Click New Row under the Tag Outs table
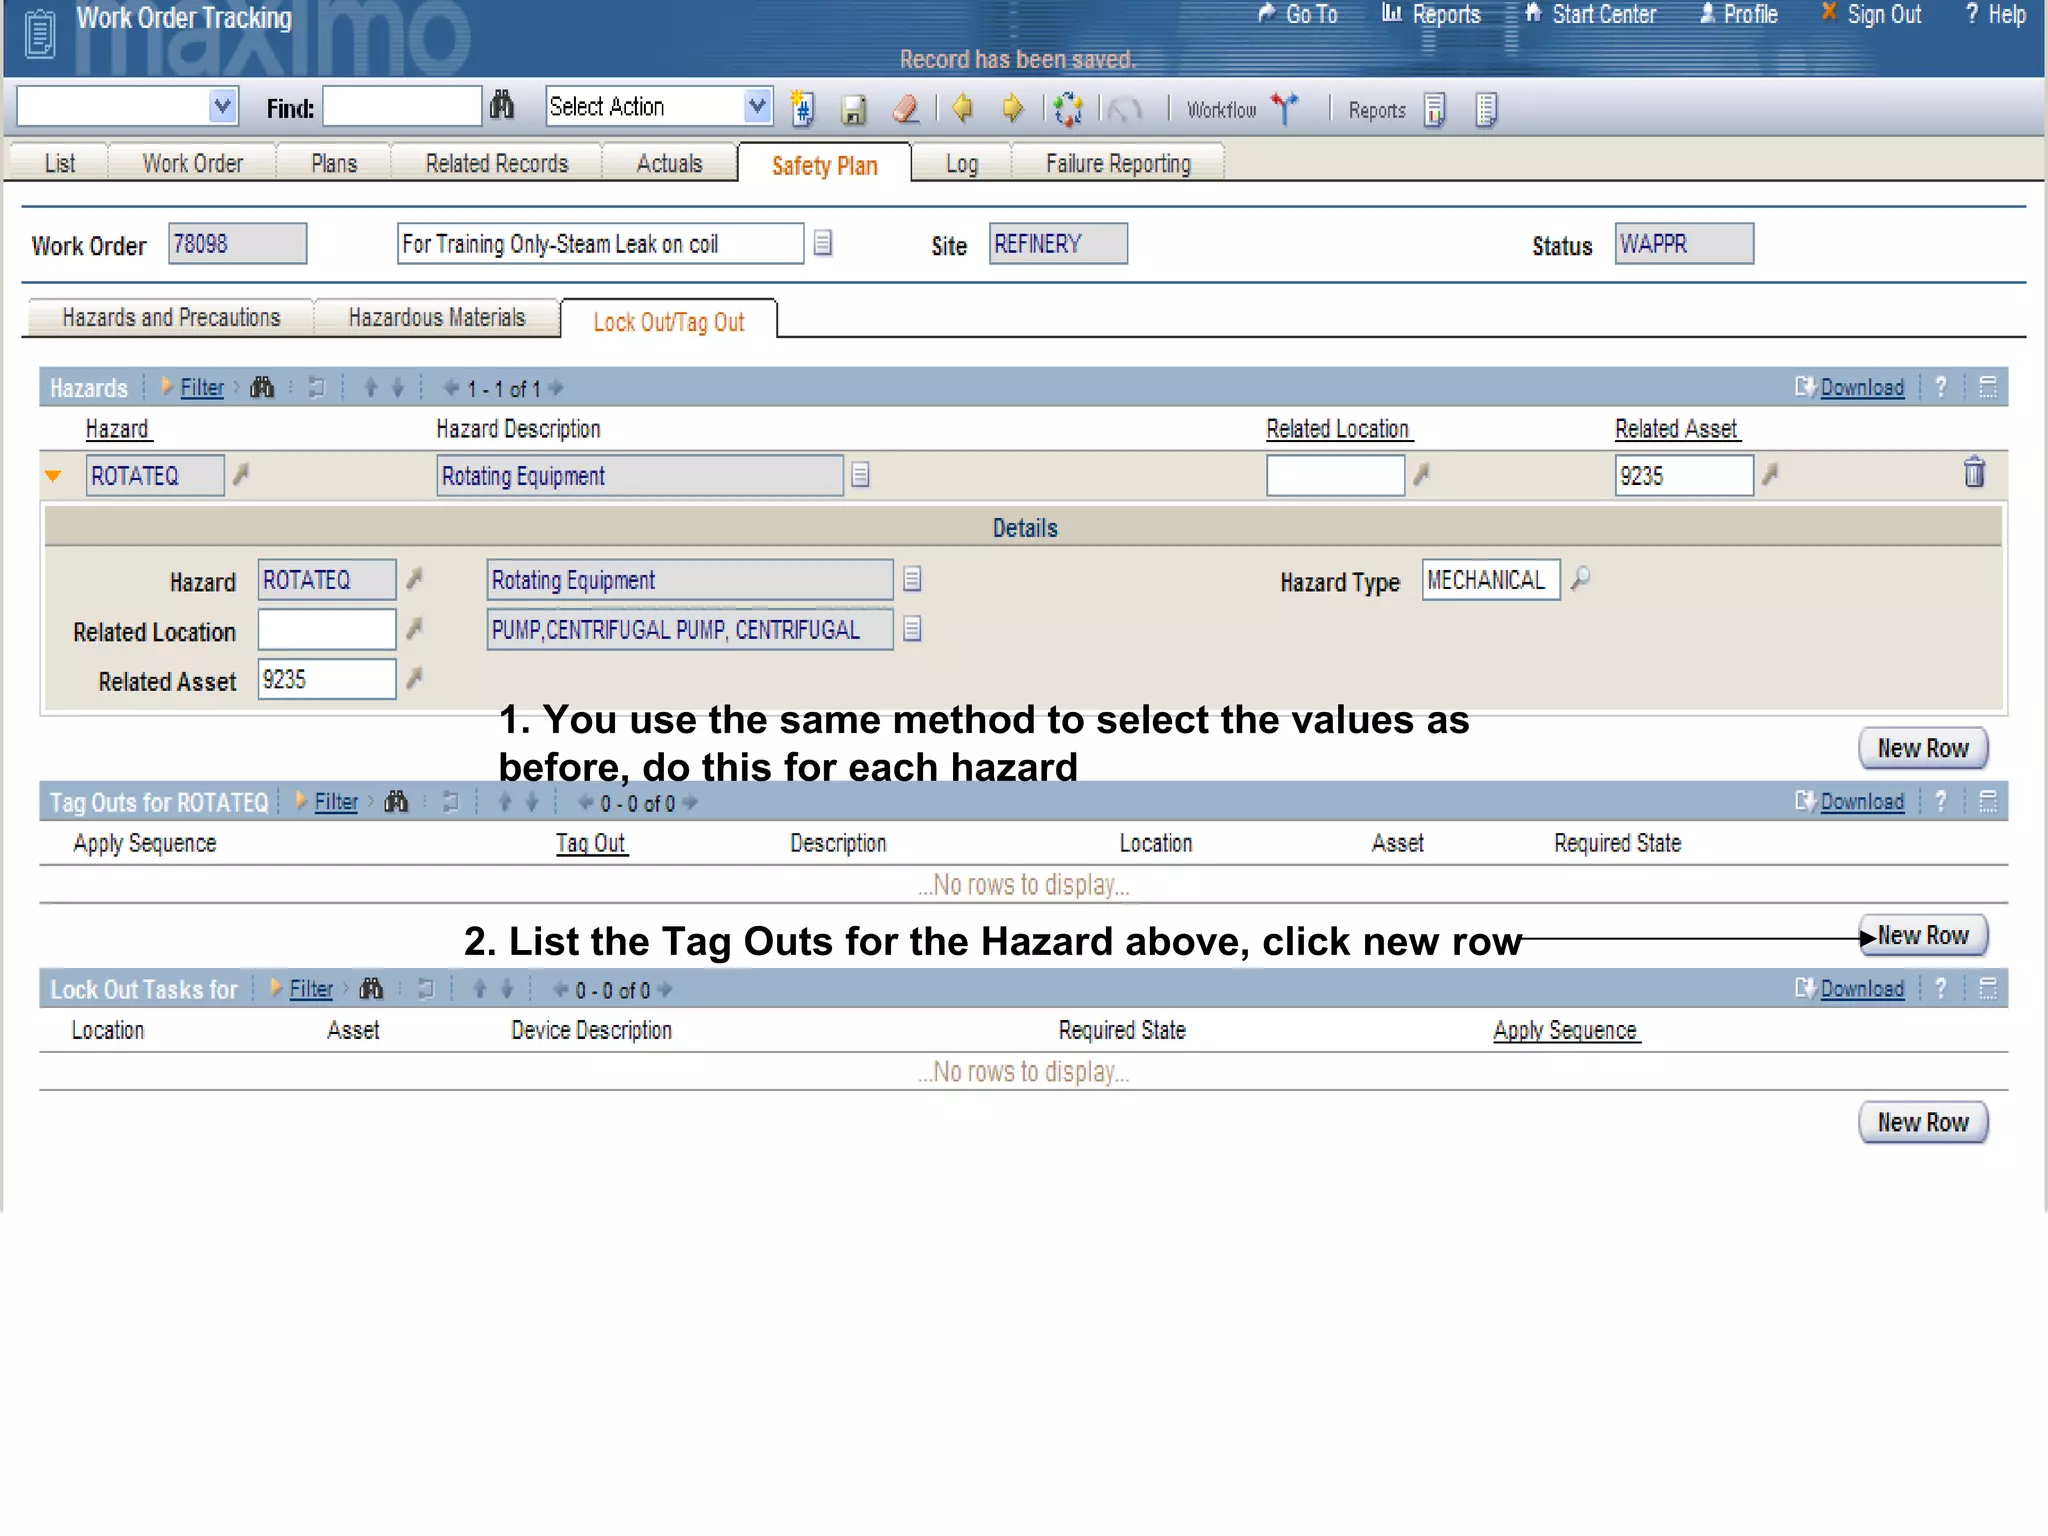2048x1536 pixels. coord(1922,936)
